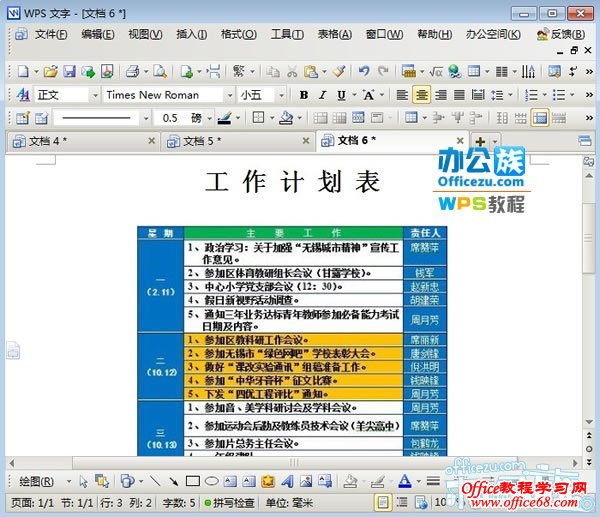Click the vertical scrollbar thumb
The image size is (600, 517).
click(x=589, y=238)
